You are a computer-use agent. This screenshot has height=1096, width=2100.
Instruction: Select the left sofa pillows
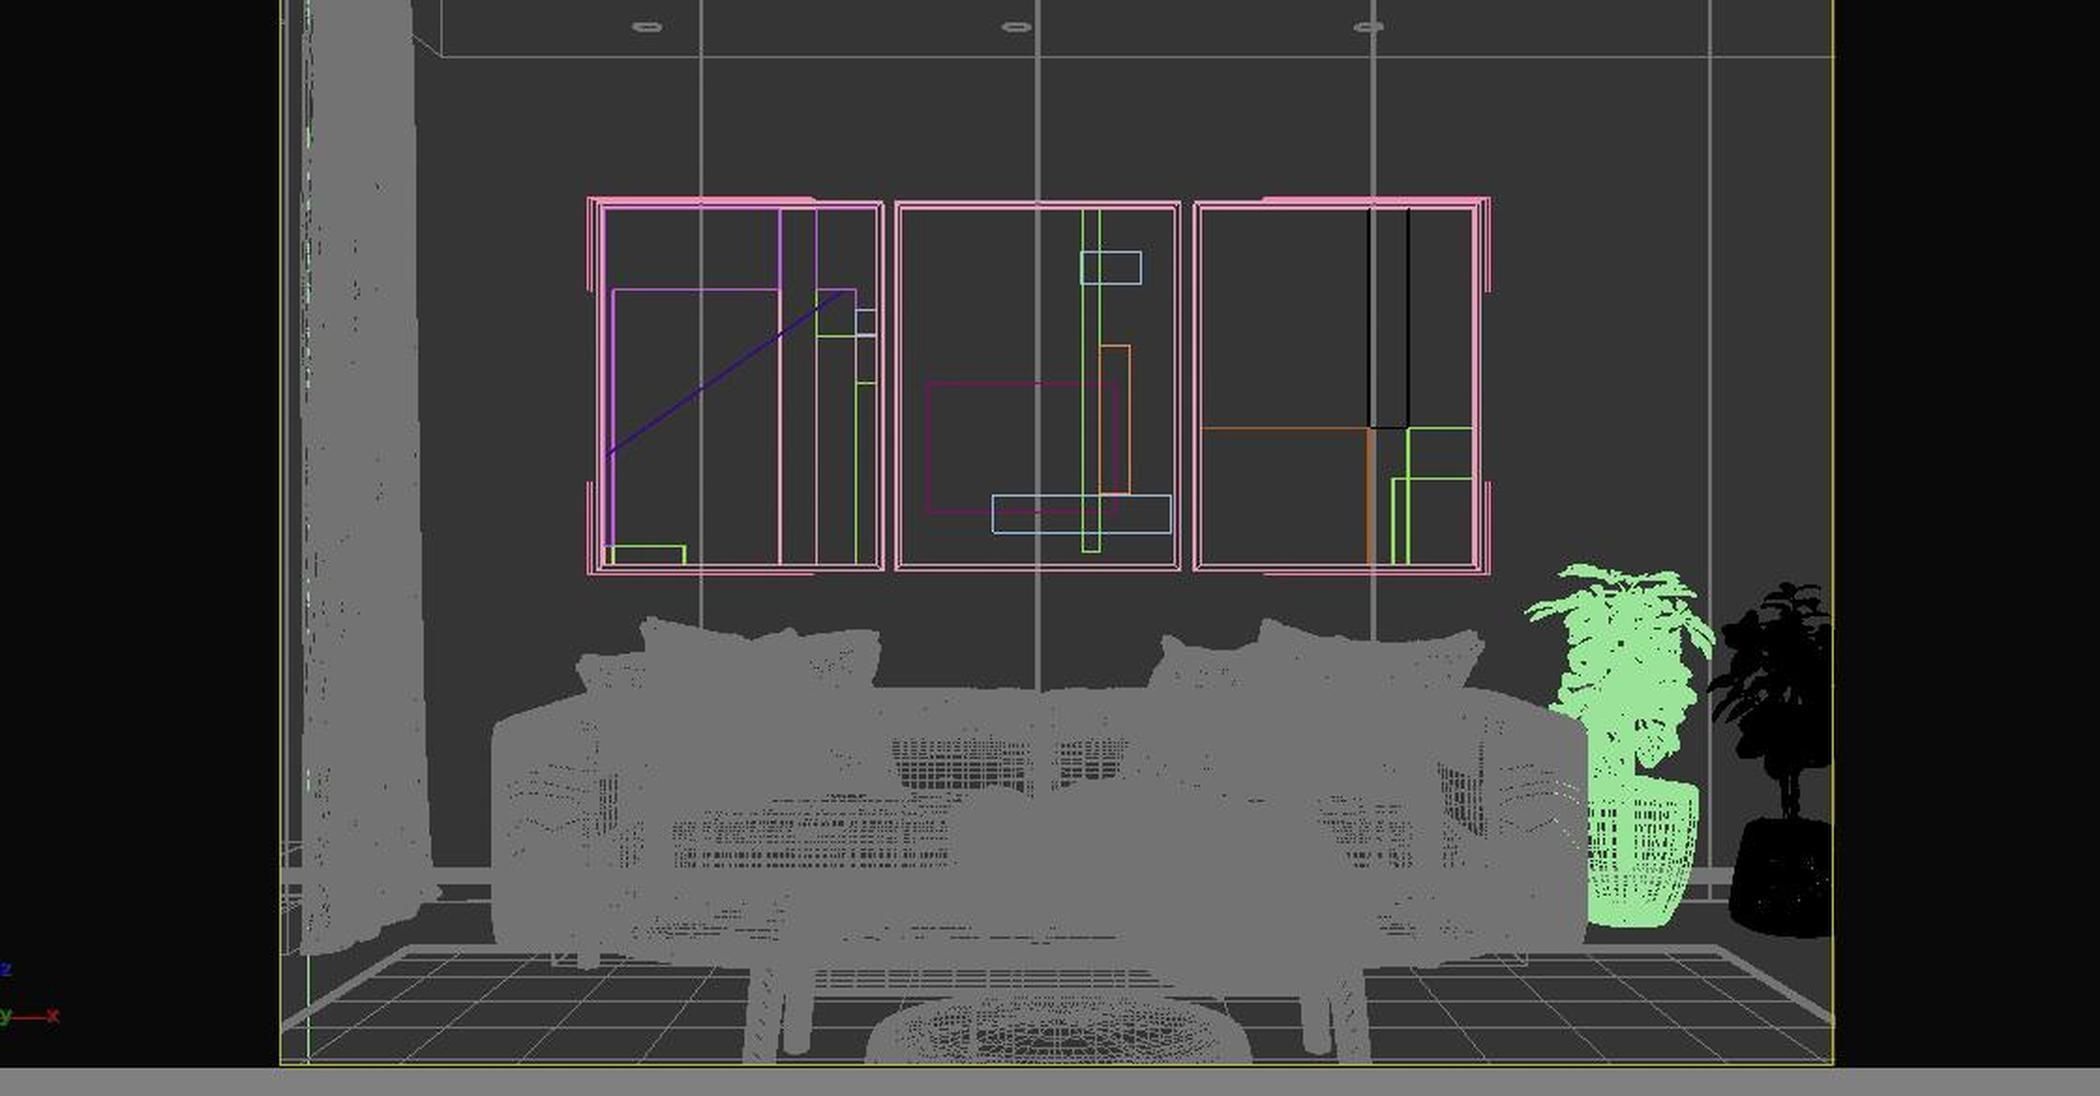pos(760,660)
